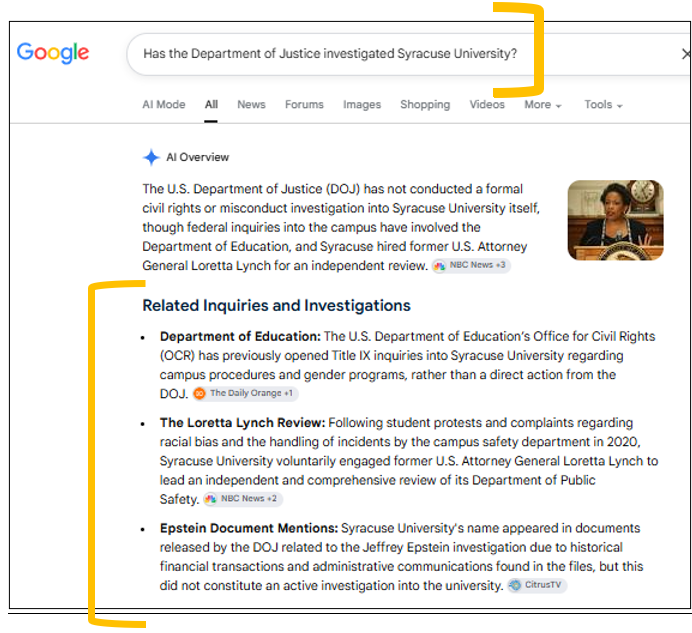692x633 pixels.
Task: Switch to AI Mode tab
Action: pos(164,105)
